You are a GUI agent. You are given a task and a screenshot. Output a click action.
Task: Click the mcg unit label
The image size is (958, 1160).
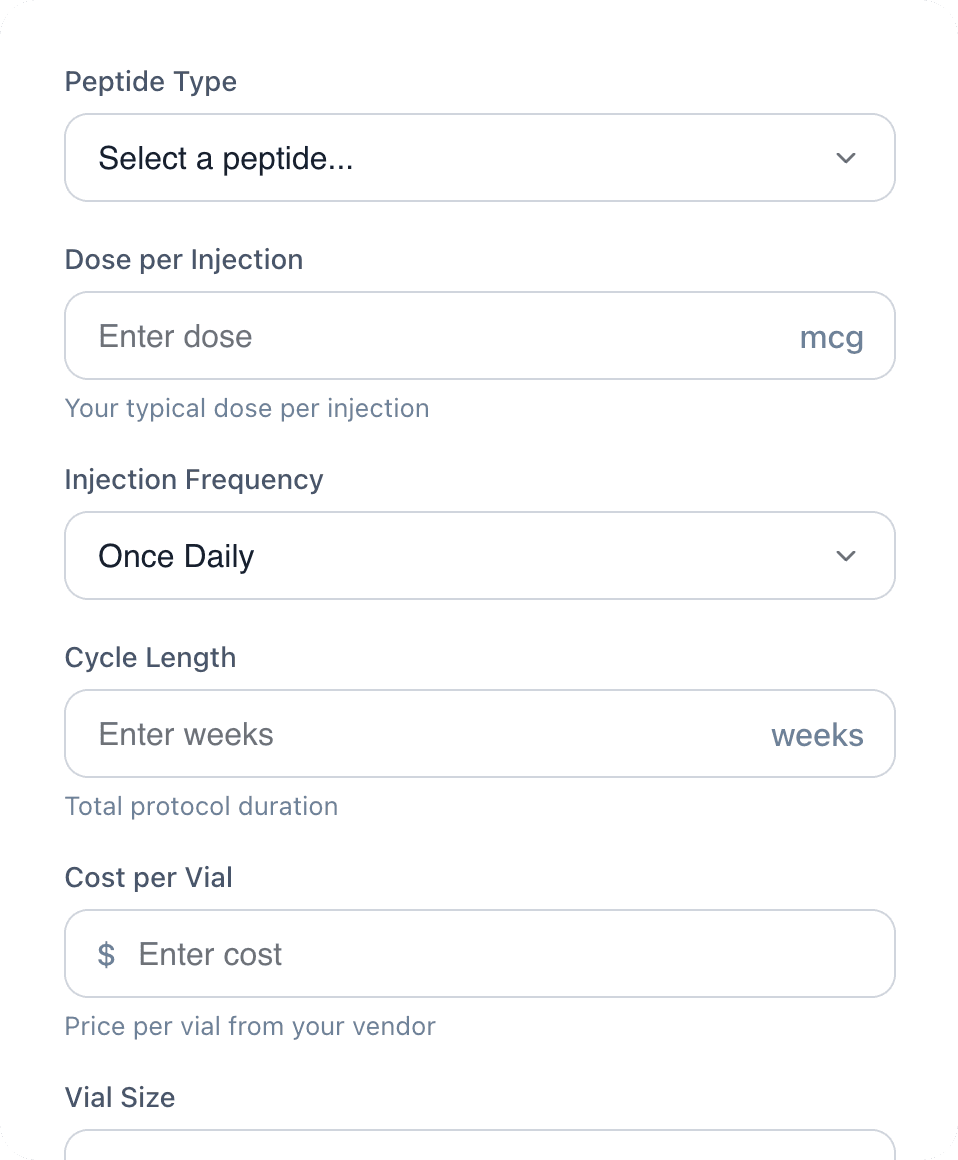coord(831,337)
